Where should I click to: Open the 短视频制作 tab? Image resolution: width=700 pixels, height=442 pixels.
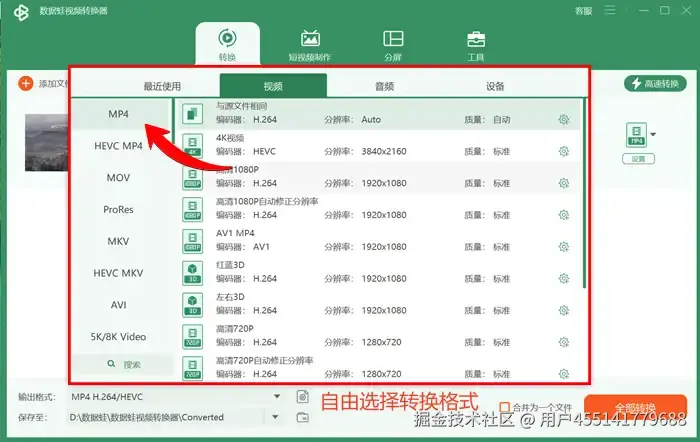coord(310,45)
